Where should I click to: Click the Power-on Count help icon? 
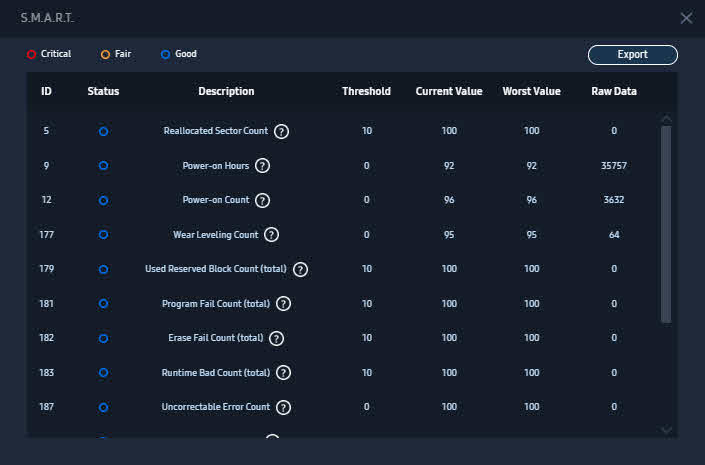click(263, 200)
